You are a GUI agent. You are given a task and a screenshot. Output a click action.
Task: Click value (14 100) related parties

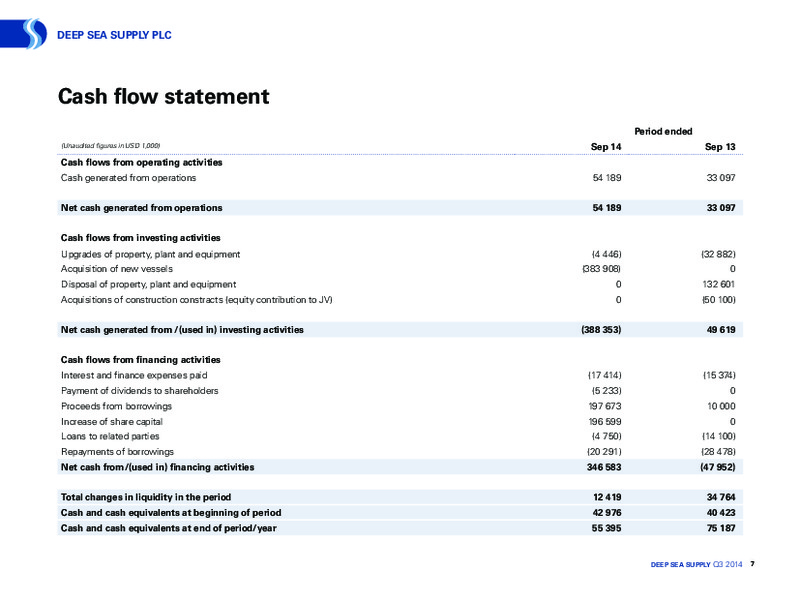pyautogui.click(x=719, y=436)
